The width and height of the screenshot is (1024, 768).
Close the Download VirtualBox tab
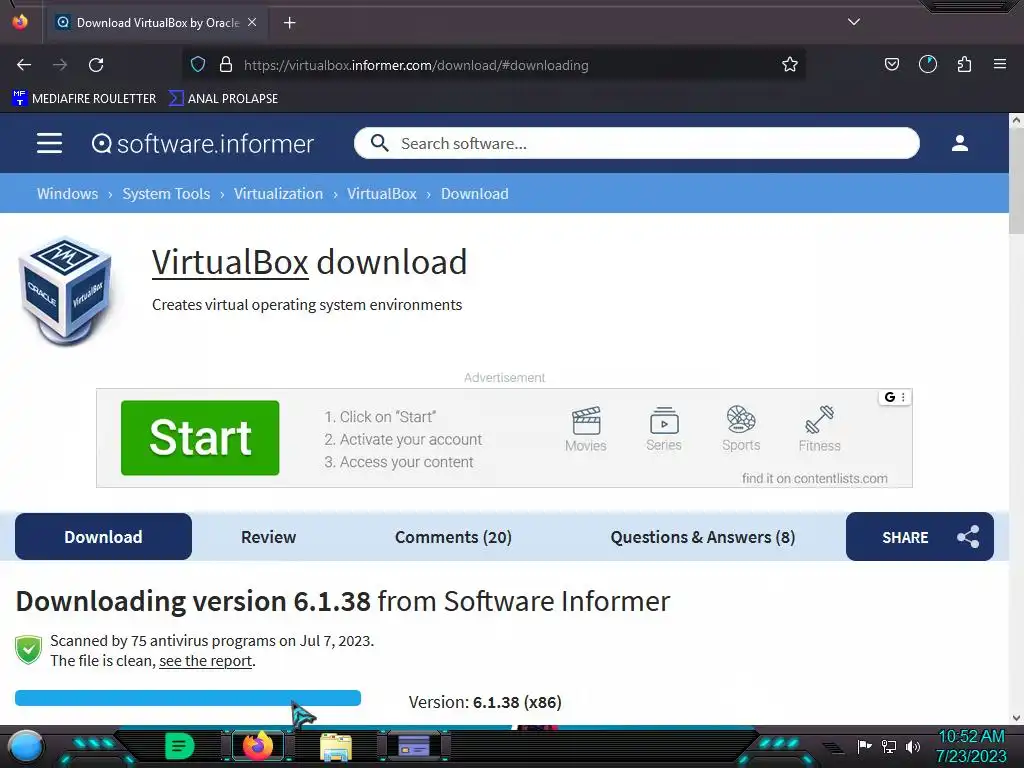[x=252, y=22]
